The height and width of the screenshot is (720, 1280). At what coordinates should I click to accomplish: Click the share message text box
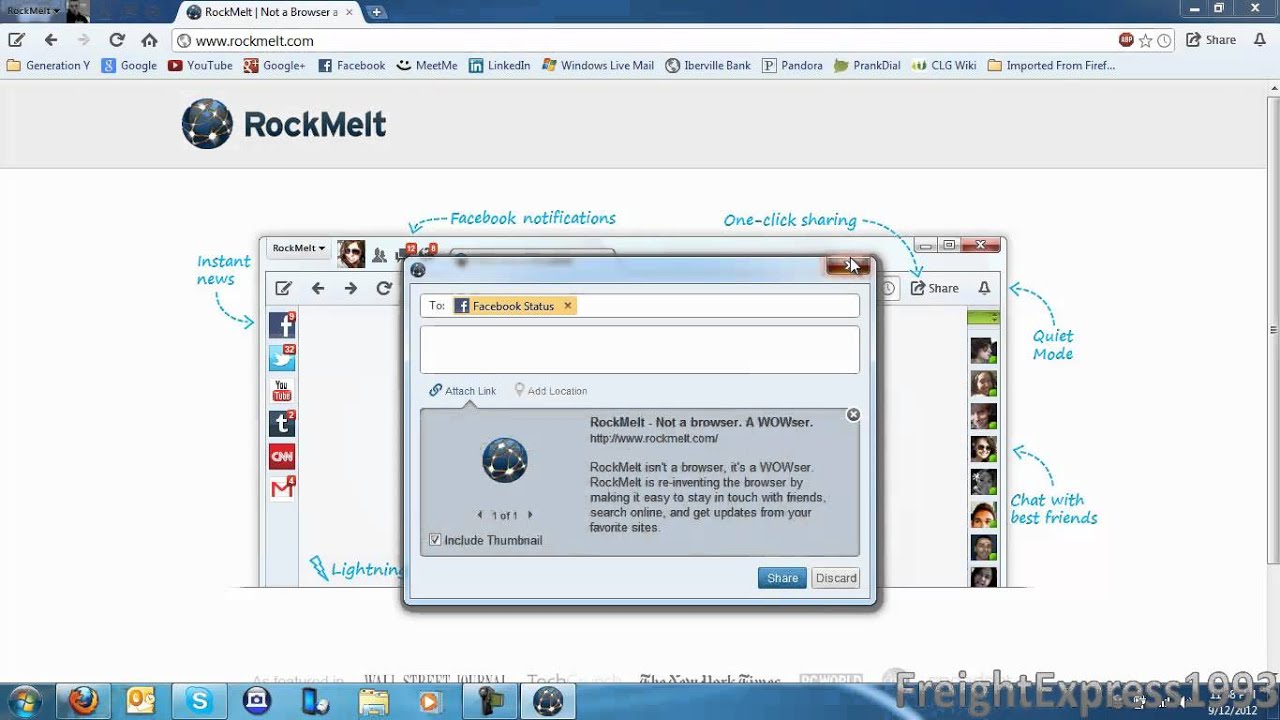(x=640, y=350)
